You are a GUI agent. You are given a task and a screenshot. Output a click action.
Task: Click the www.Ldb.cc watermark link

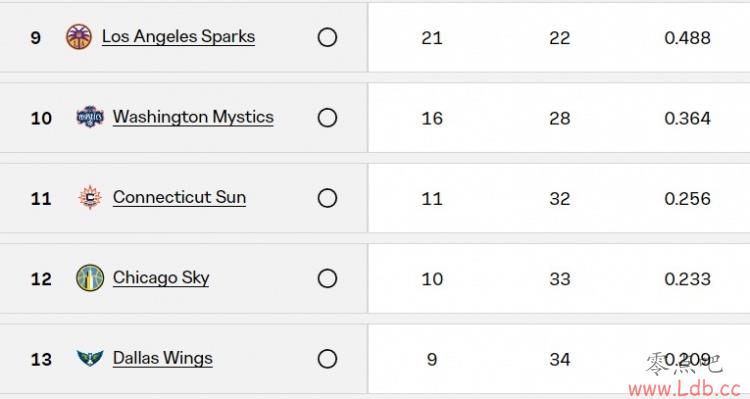[x=685, y=389]
